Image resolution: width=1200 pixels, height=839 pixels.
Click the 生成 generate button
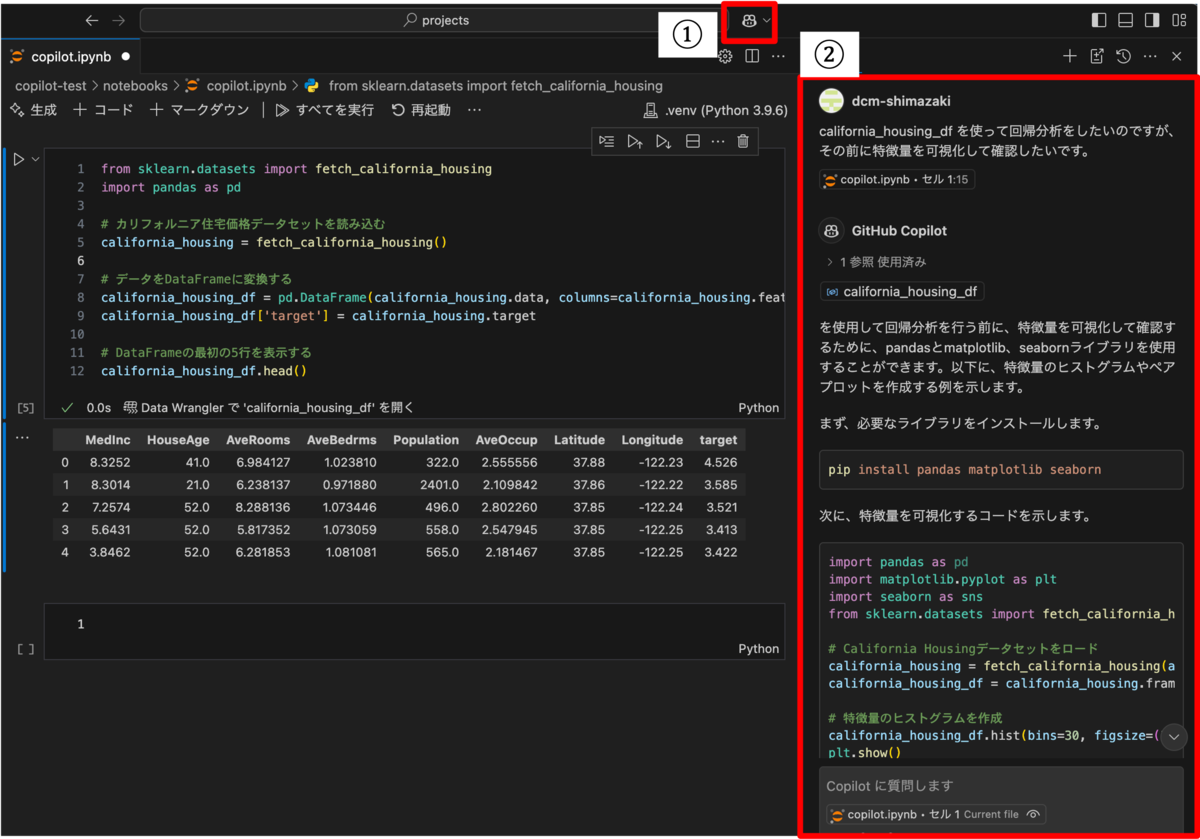pos(33,110)
